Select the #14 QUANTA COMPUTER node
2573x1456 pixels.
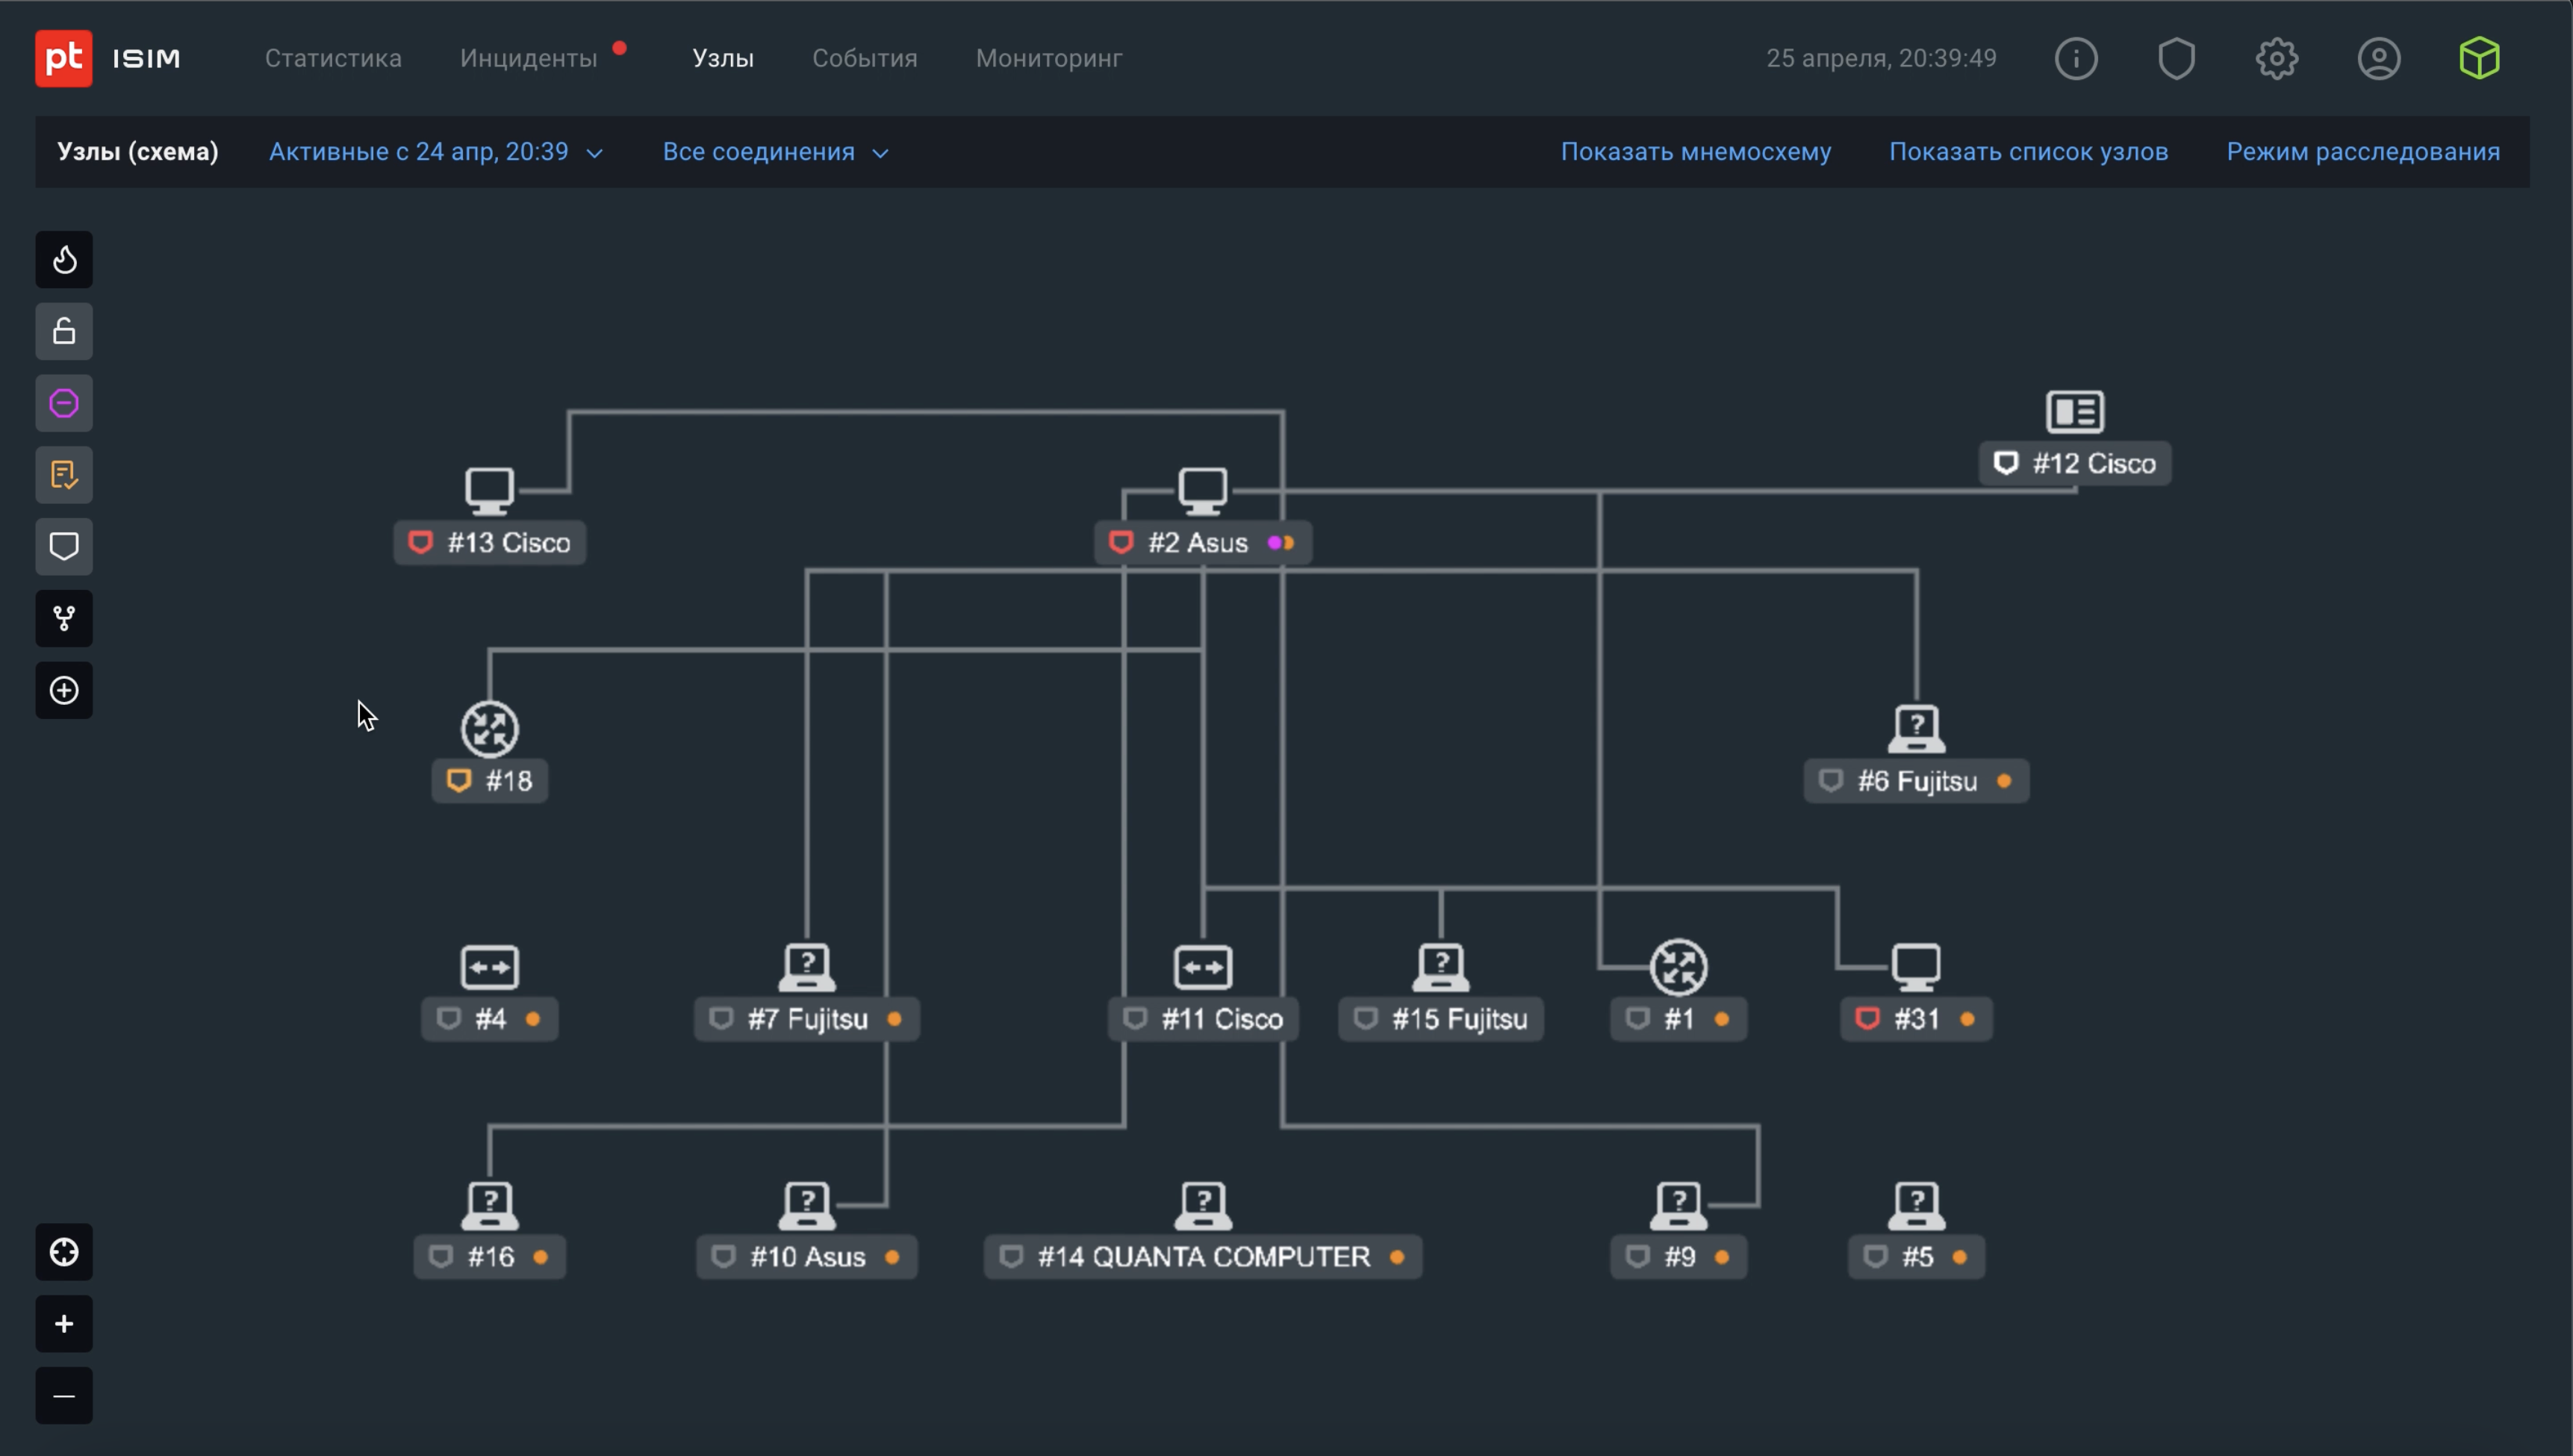click(1202, 1256)
